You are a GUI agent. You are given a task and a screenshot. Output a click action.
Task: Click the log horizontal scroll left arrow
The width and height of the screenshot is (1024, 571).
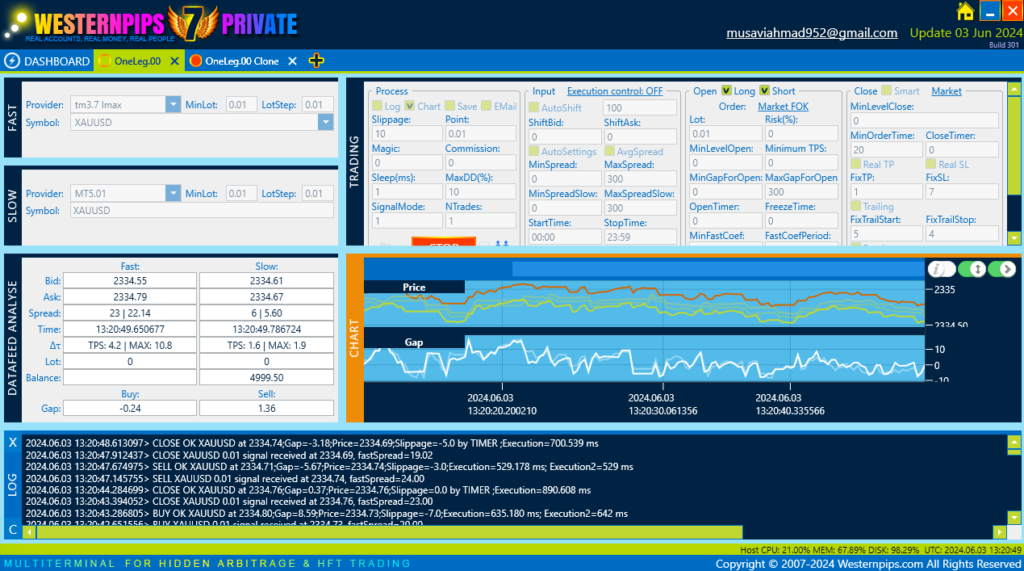29,532
